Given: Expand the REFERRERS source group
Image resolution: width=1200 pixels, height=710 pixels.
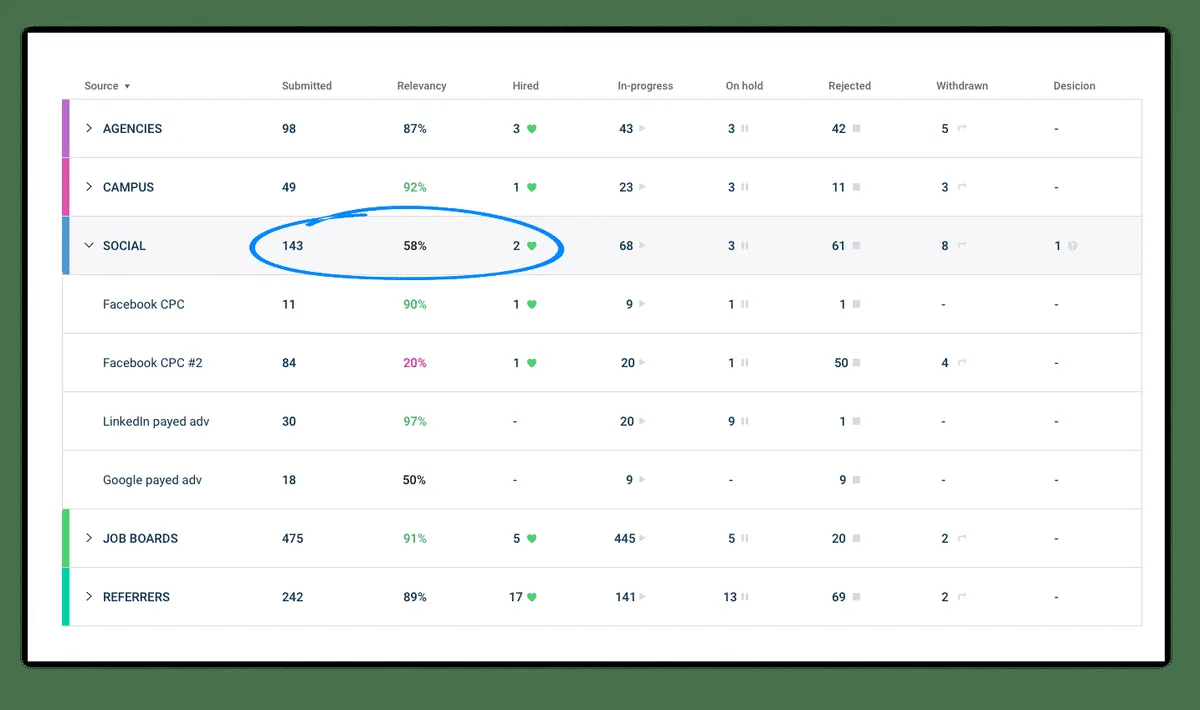Looking at the screenshot, I should pos(88,597).
